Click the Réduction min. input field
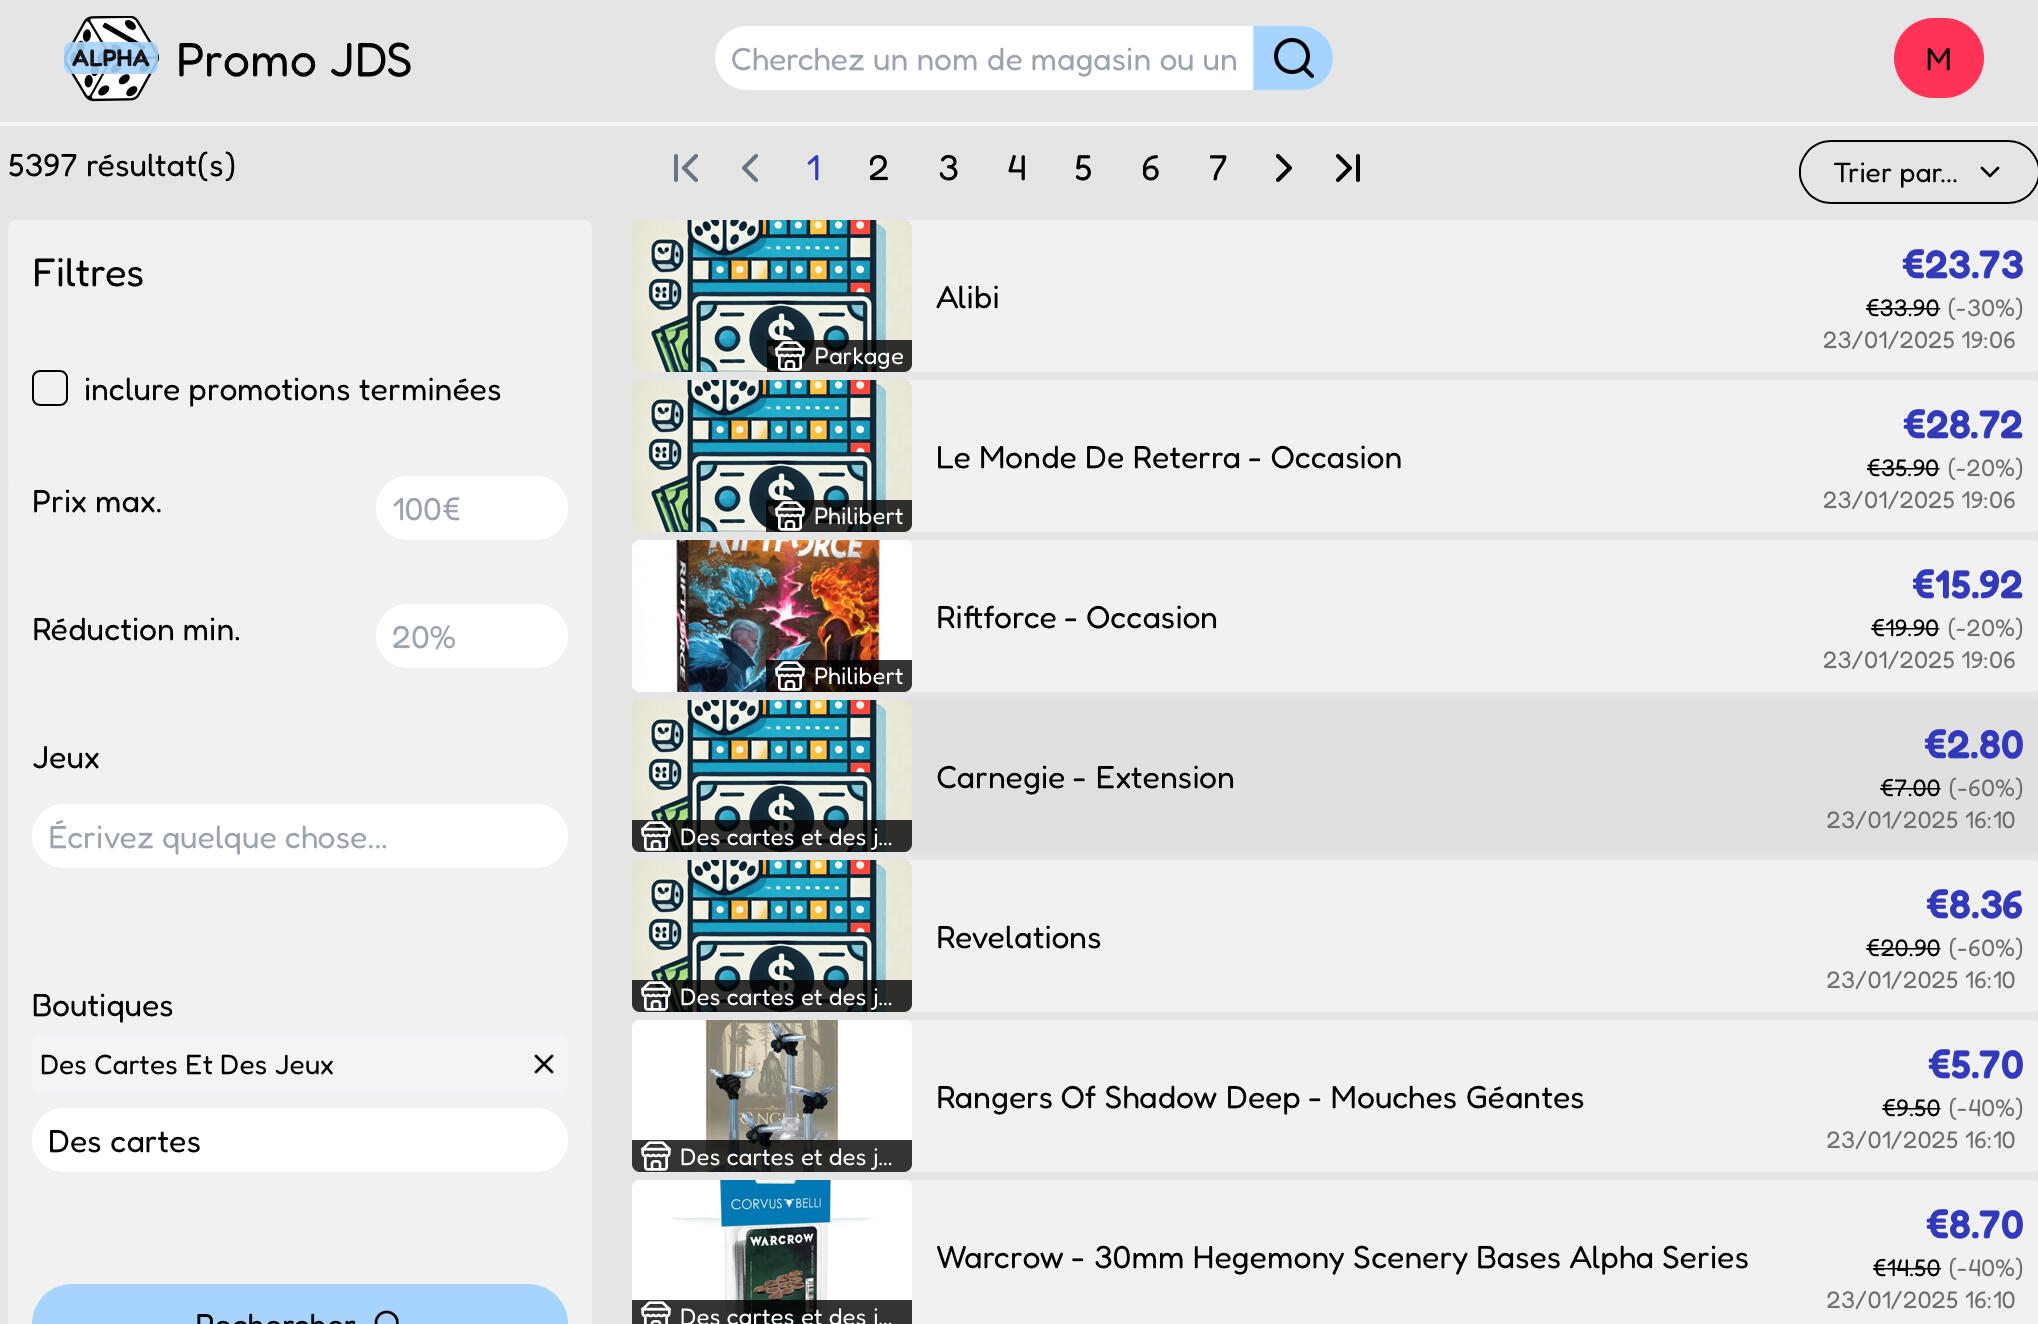The image size is (2038, 1324). click(472, 636)
